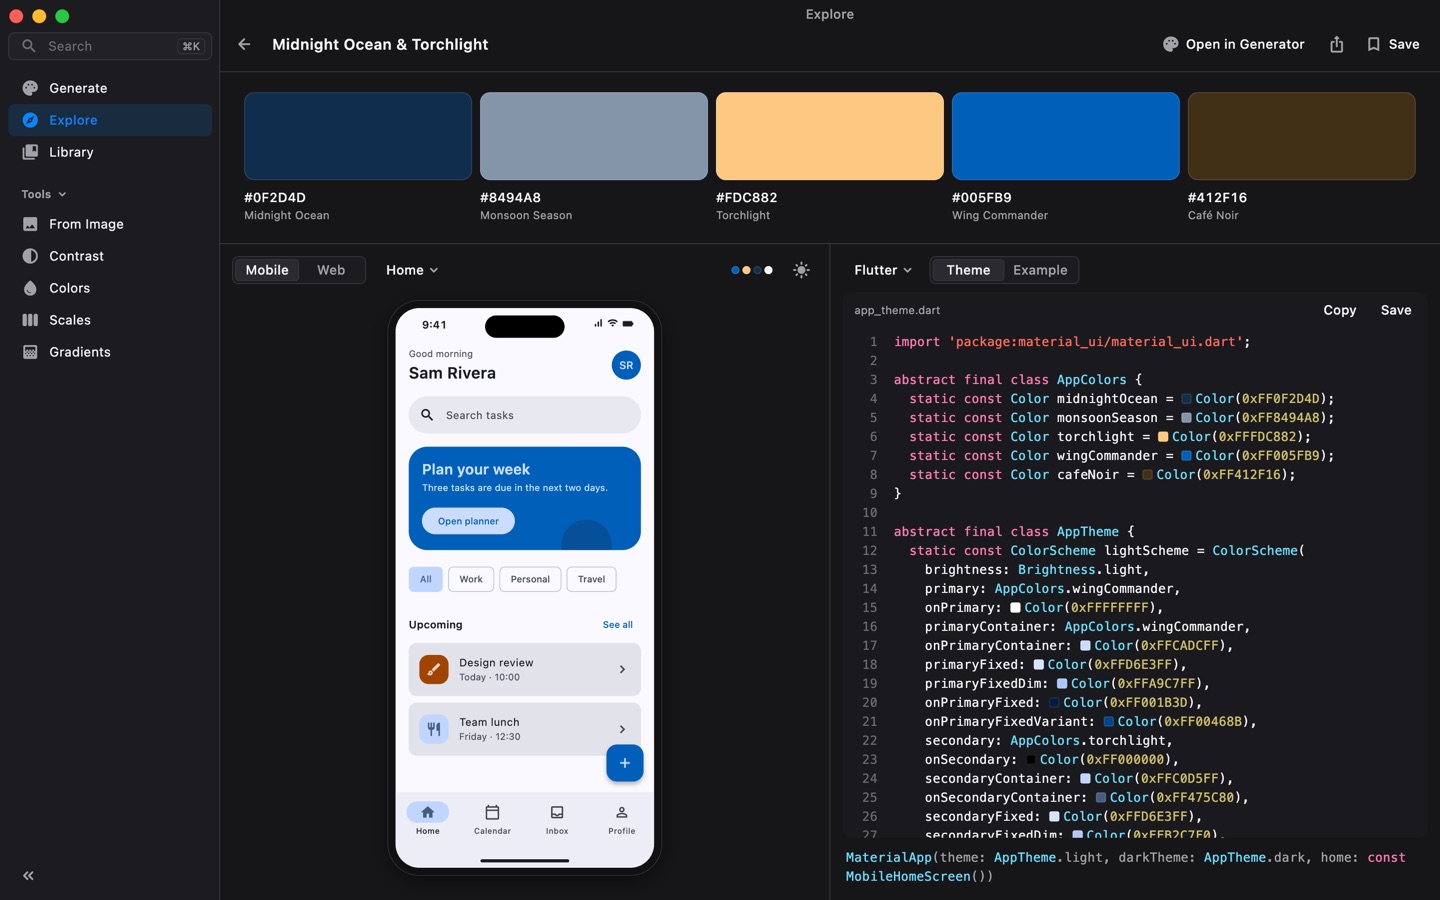This screenshot has width=1440, height=900.
Task: Select the Travel filter chip
Action: (591, 579)
